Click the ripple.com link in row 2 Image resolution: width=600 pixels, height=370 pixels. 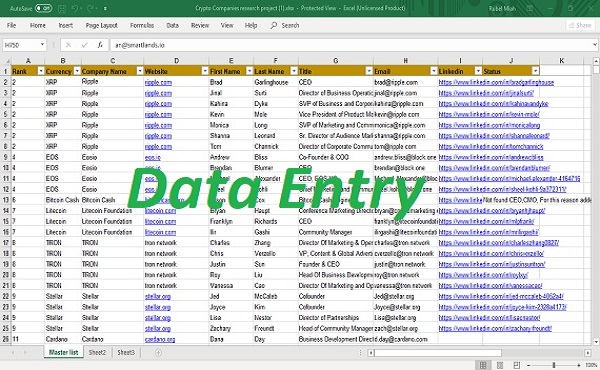[158, 82]
